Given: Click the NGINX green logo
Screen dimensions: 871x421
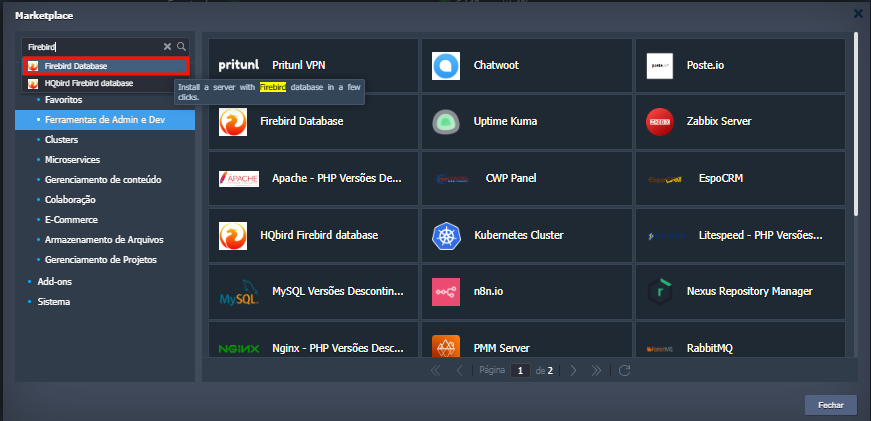Looking at the screenshot, I should (x=239, y=349).
